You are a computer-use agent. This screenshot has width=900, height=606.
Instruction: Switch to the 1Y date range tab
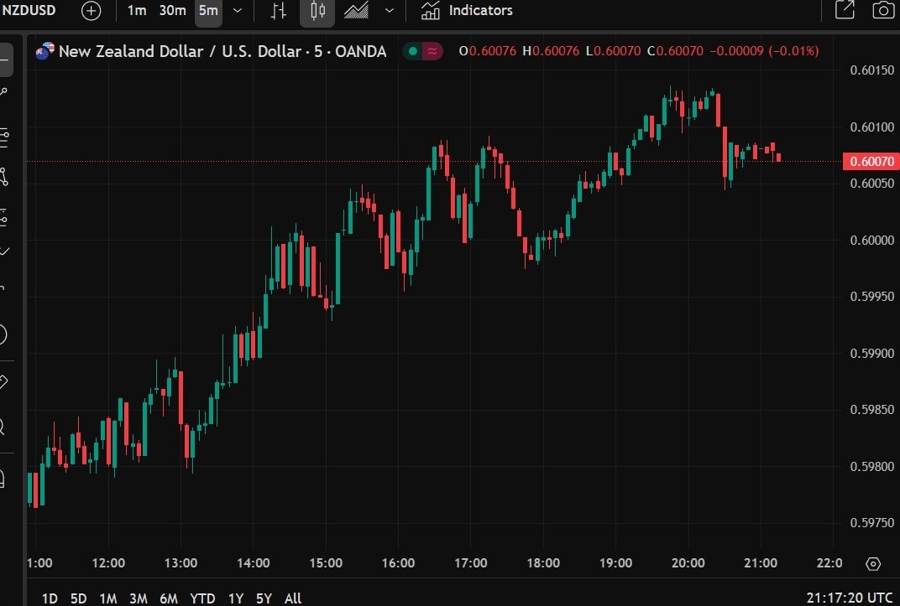(x=235, y=598)
